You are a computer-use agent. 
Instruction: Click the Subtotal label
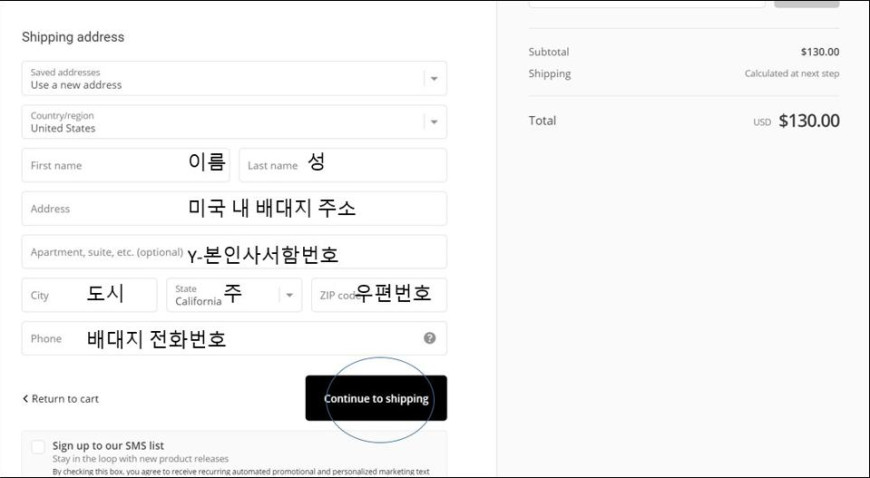pos(549,52)
